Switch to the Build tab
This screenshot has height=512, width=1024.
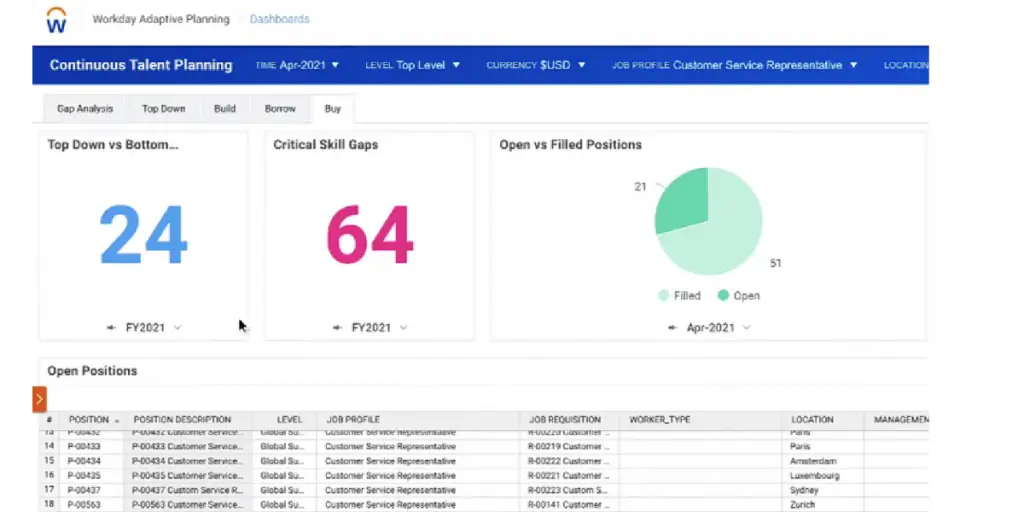pos(225,109)
